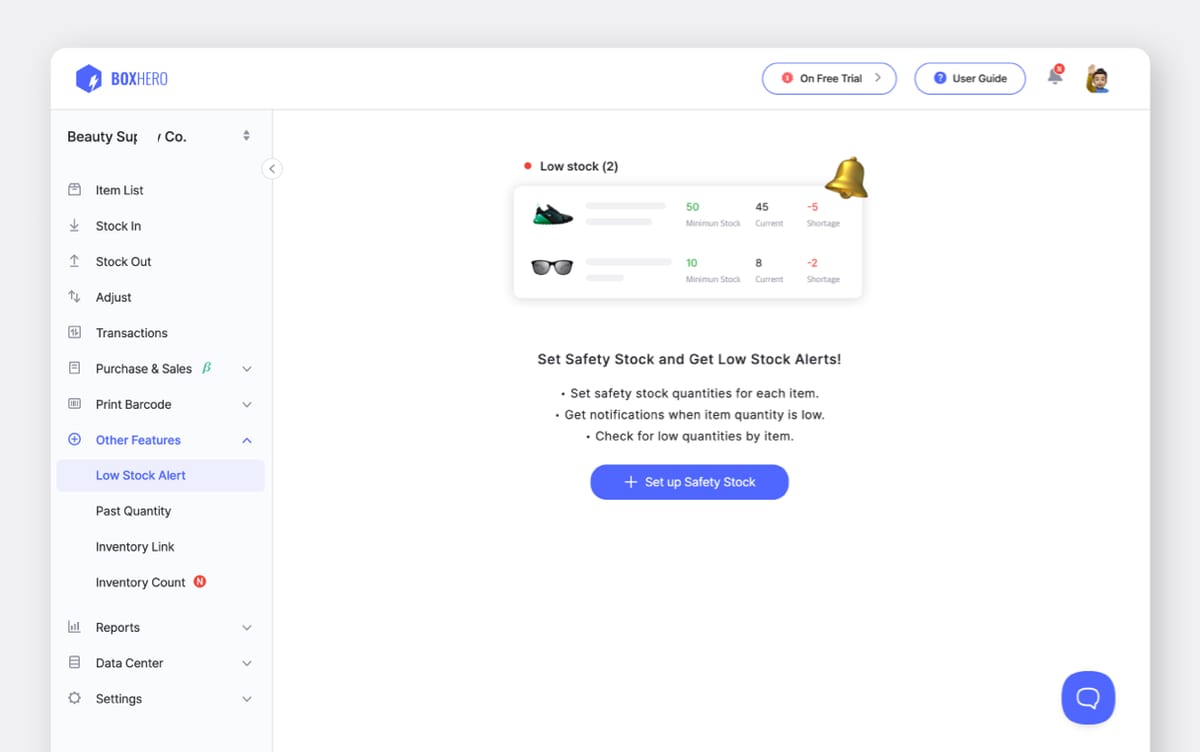
Task: Open the live chat bubble
Action: click(x=1088, y=697)
